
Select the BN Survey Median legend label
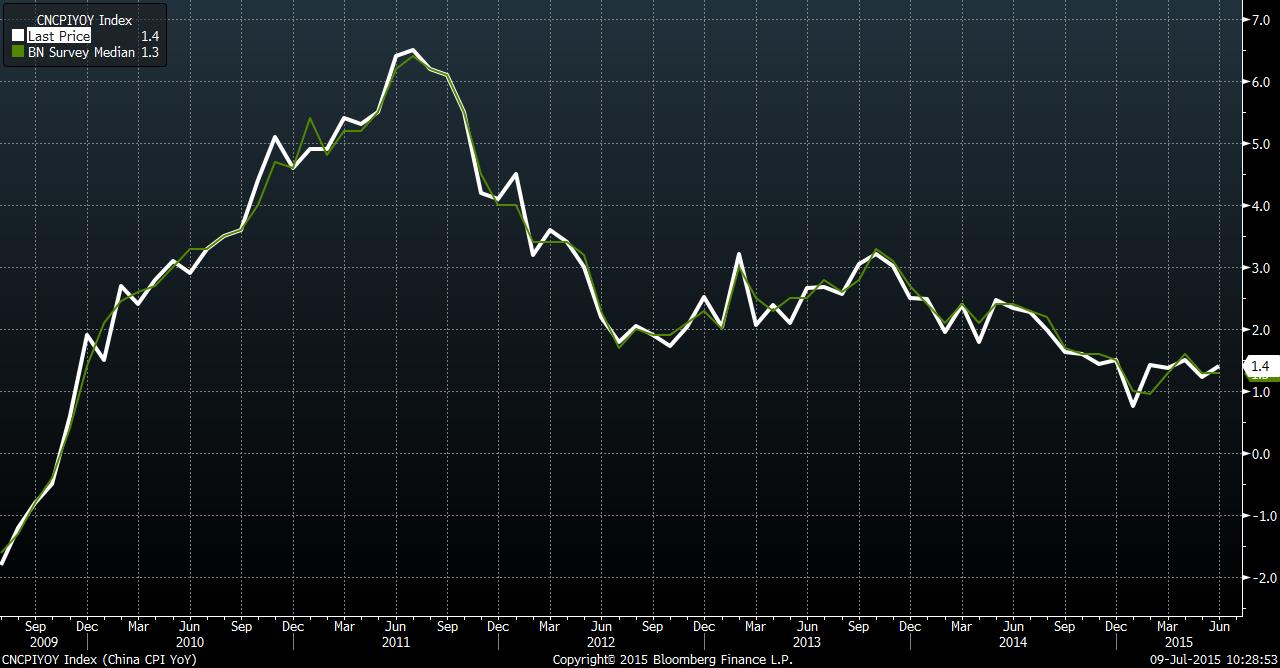click(x=80, y=52)
